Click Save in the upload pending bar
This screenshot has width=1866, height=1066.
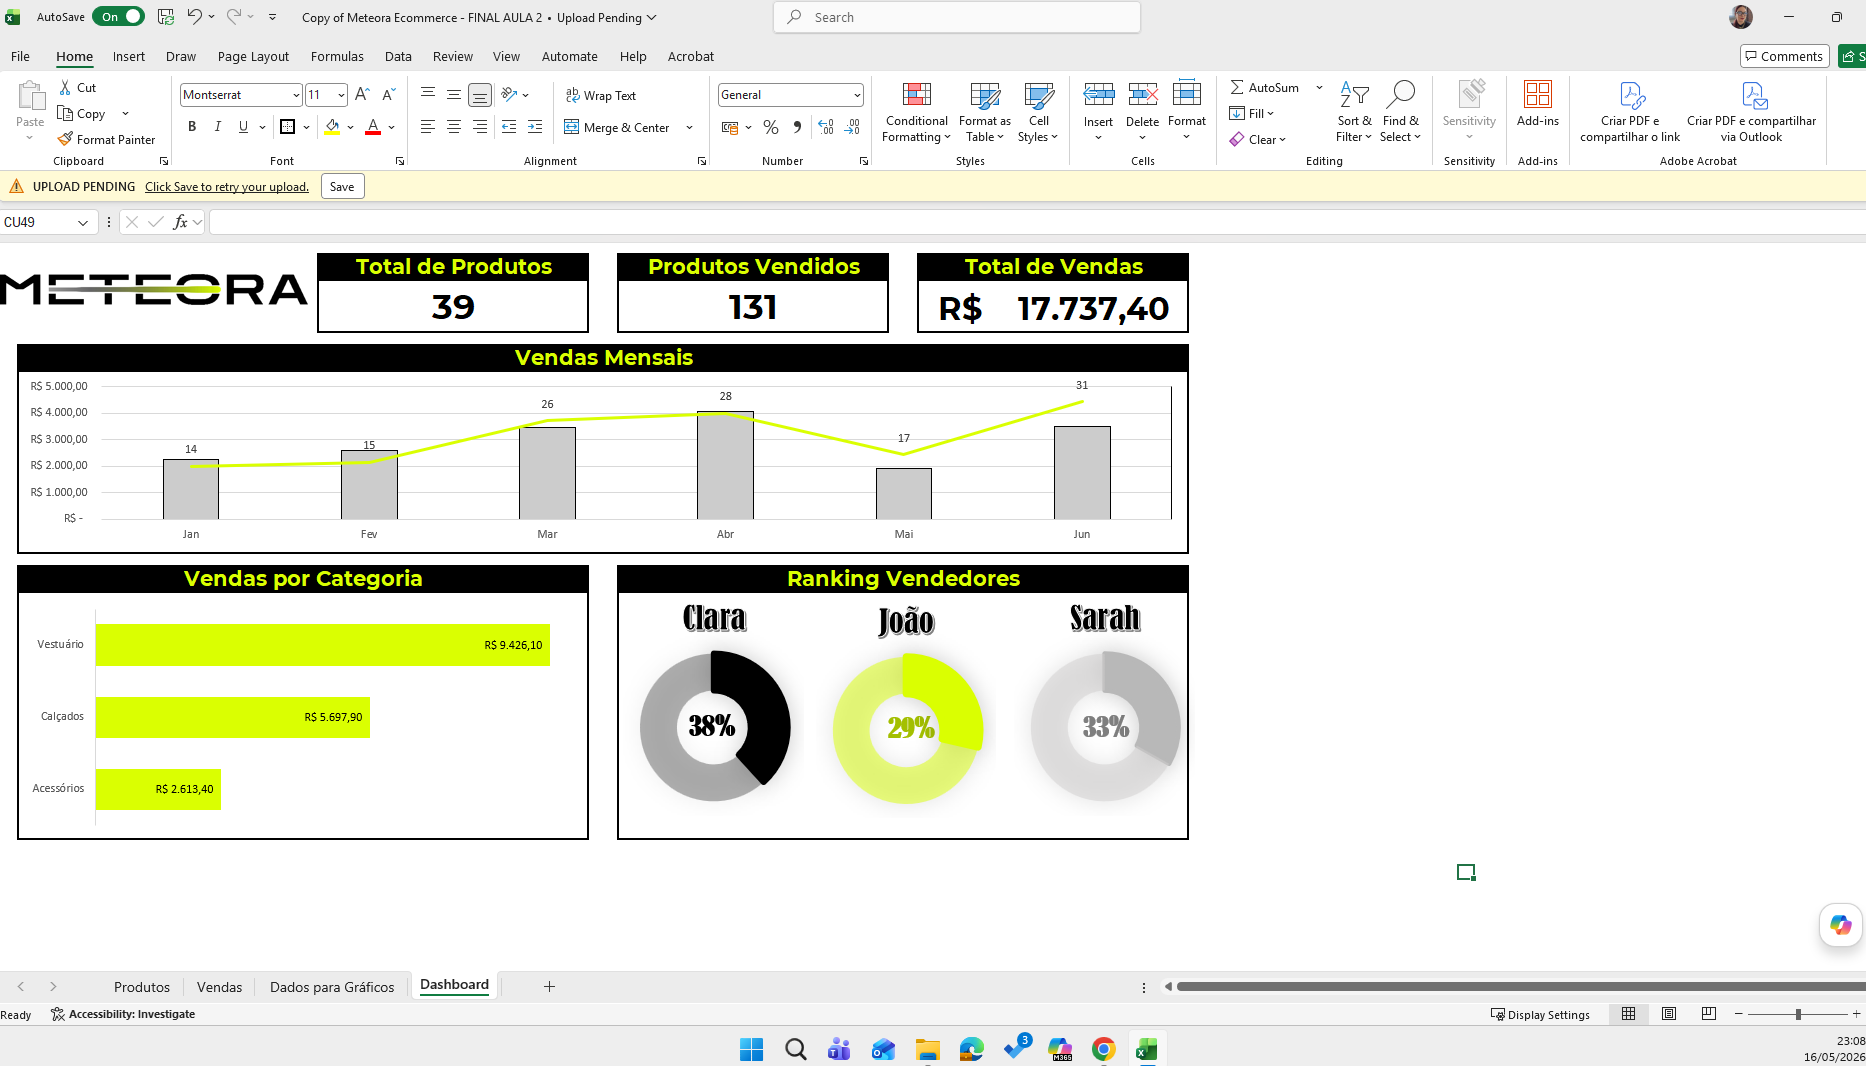342,187
